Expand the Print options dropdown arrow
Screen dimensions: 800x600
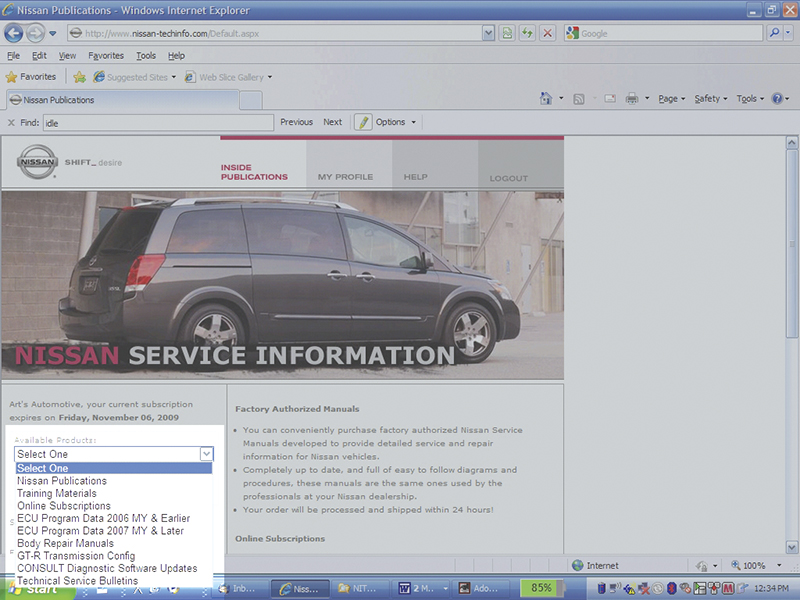pyautogui.click(x=647, y=98)
